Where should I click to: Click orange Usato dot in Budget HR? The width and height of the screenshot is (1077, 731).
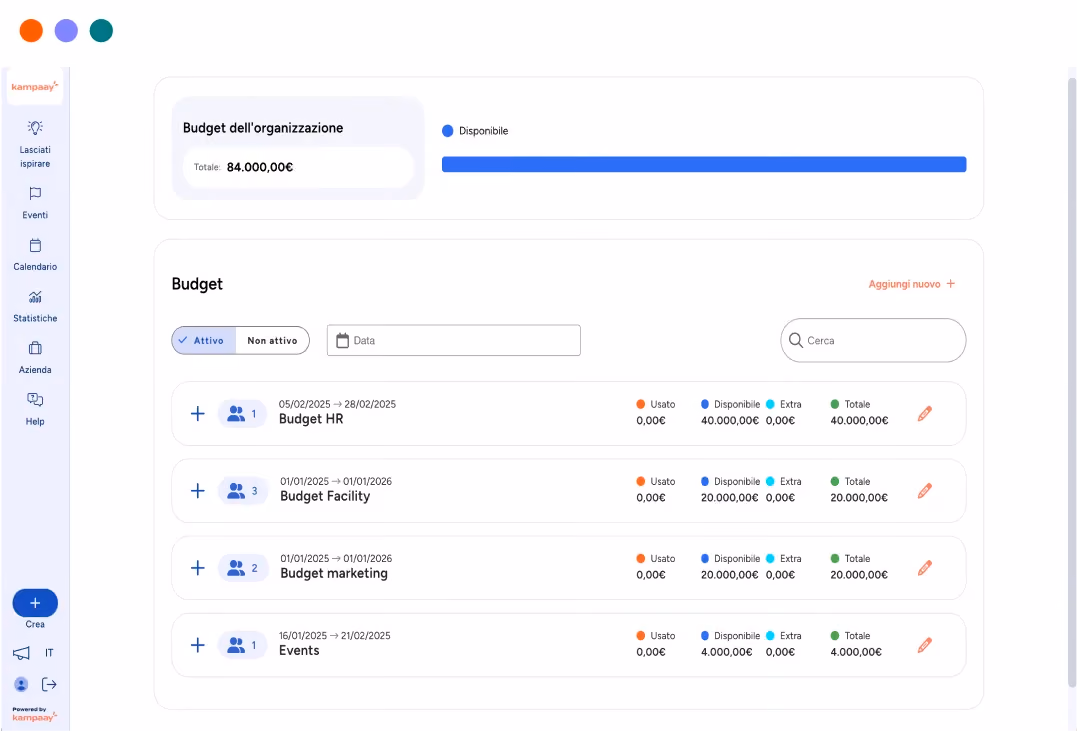[641, 404]
